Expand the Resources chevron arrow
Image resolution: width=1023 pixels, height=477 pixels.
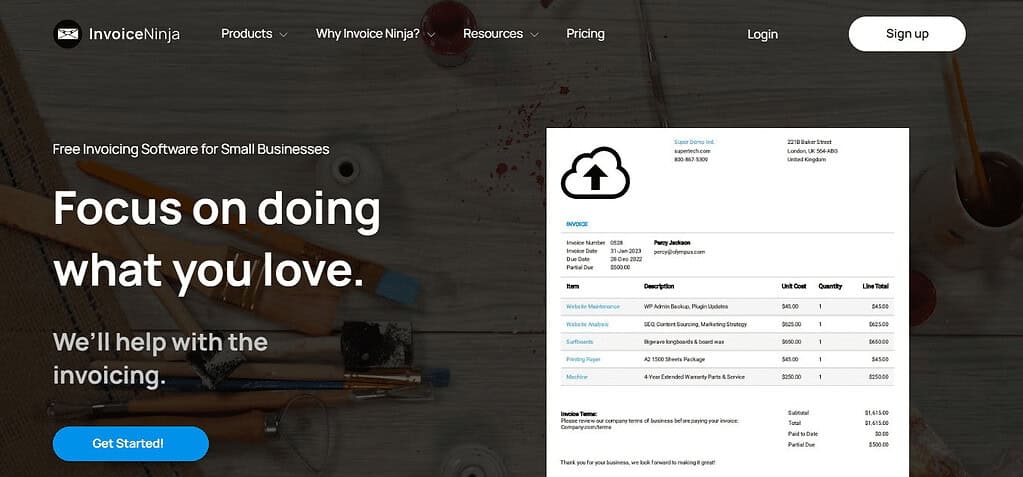pyautogui.click(x=534, y=35)
